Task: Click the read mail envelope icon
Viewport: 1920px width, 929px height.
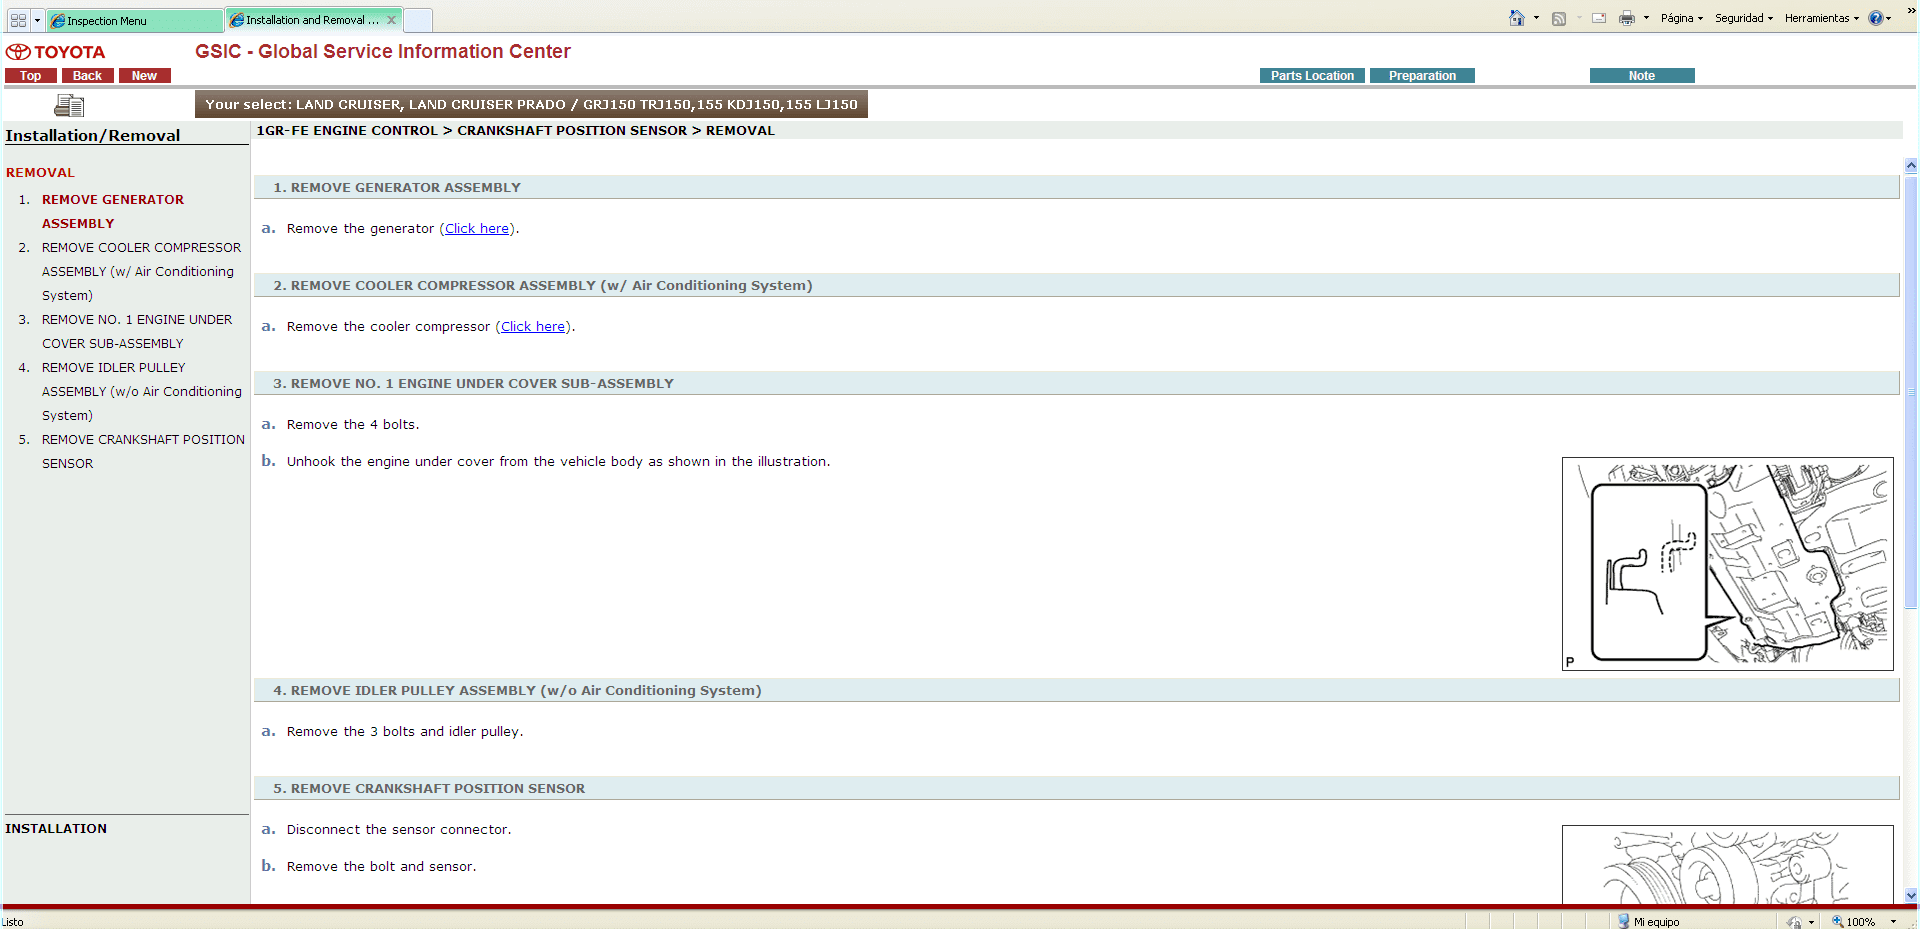Action: tap(1598, 18)
